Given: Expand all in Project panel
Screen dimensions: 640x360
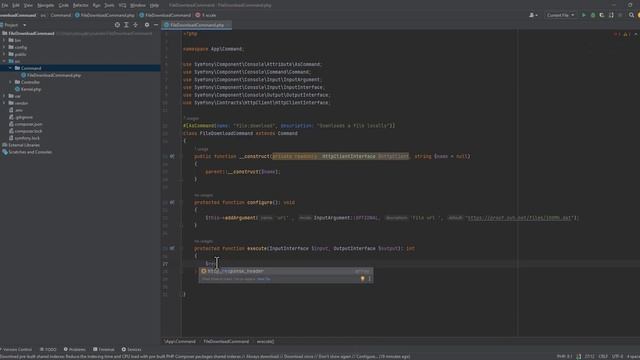Looking at the screenshot, I should tap(126, 25).
